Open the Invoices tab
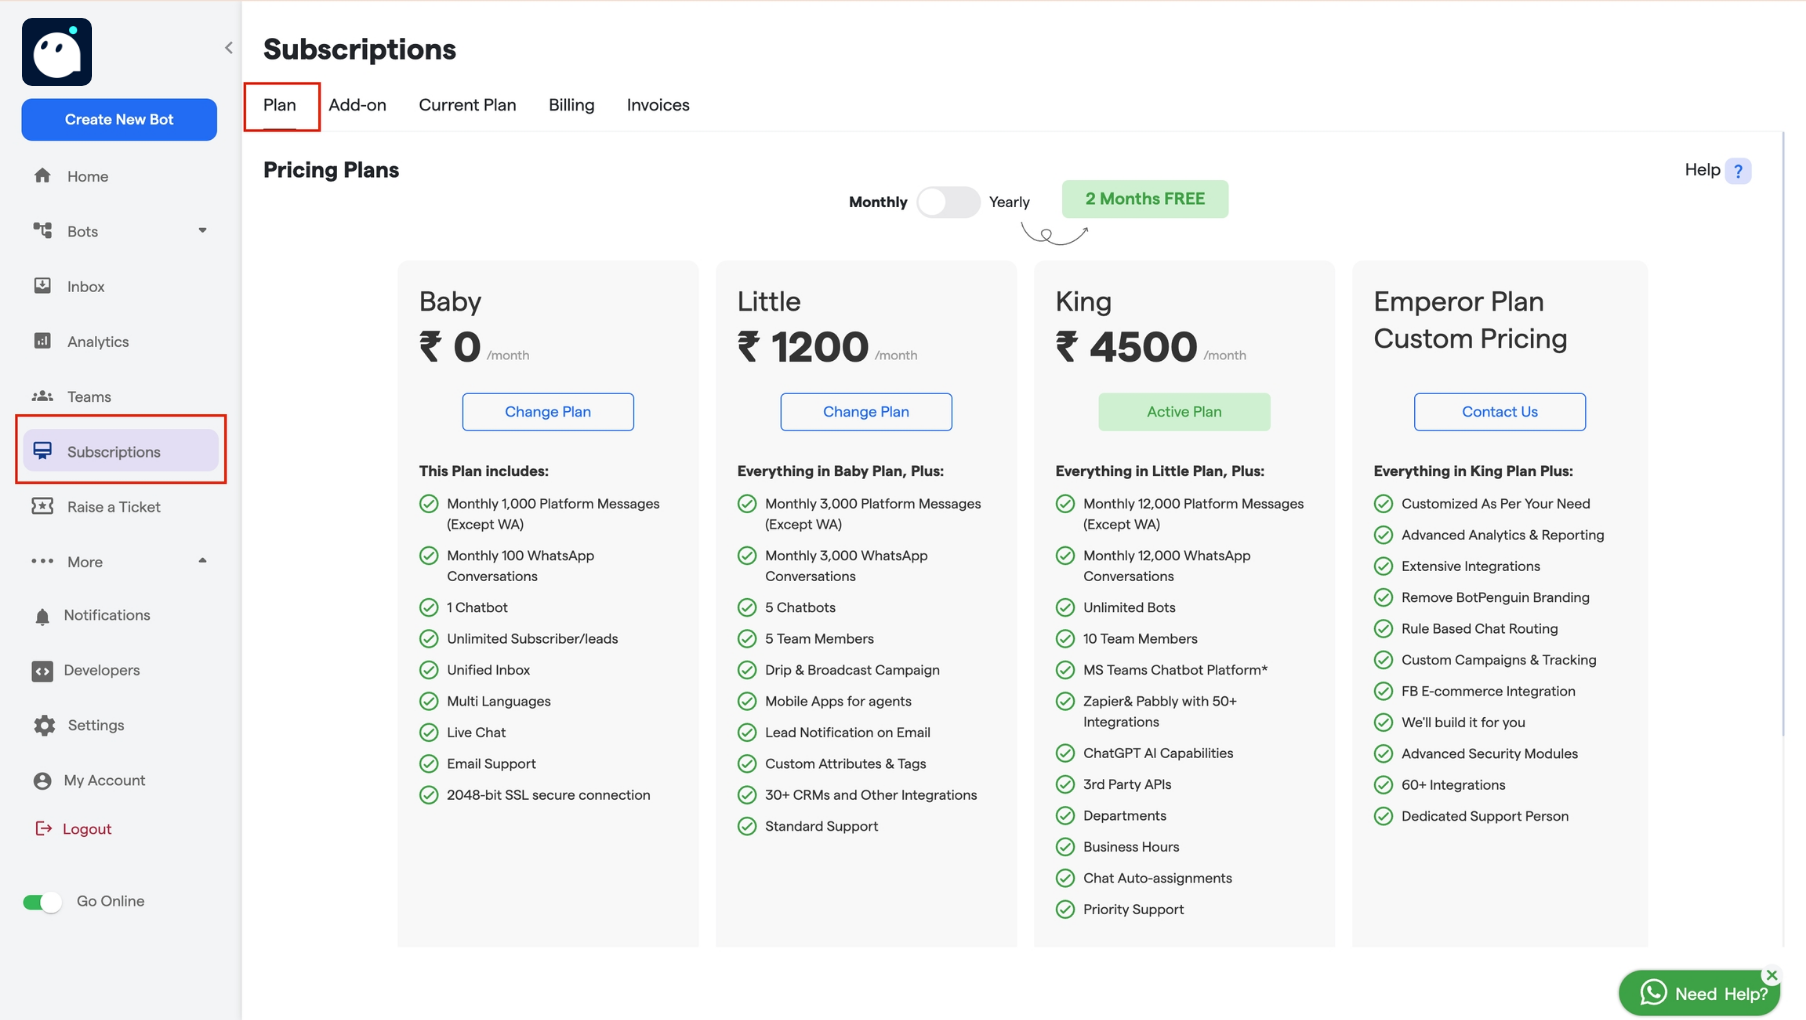This screenshot has height=1020, width=1806. coord(657,104)
